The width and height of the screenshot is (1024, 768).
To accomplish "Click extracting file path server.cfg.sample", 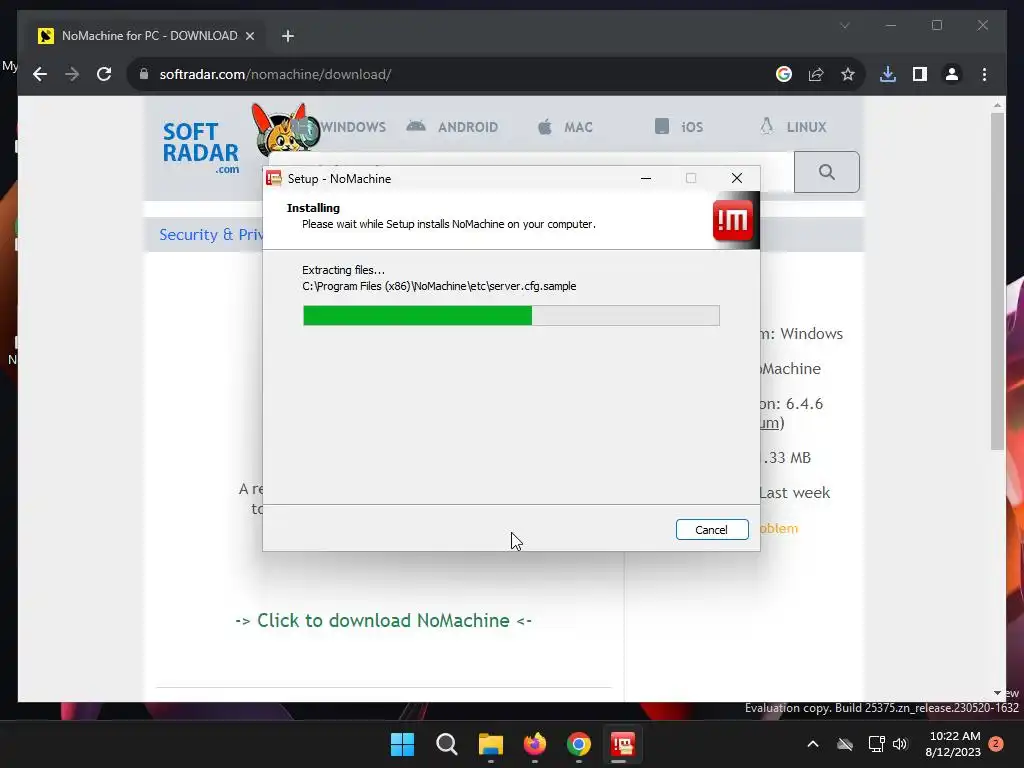I will [x=439, y=286].
